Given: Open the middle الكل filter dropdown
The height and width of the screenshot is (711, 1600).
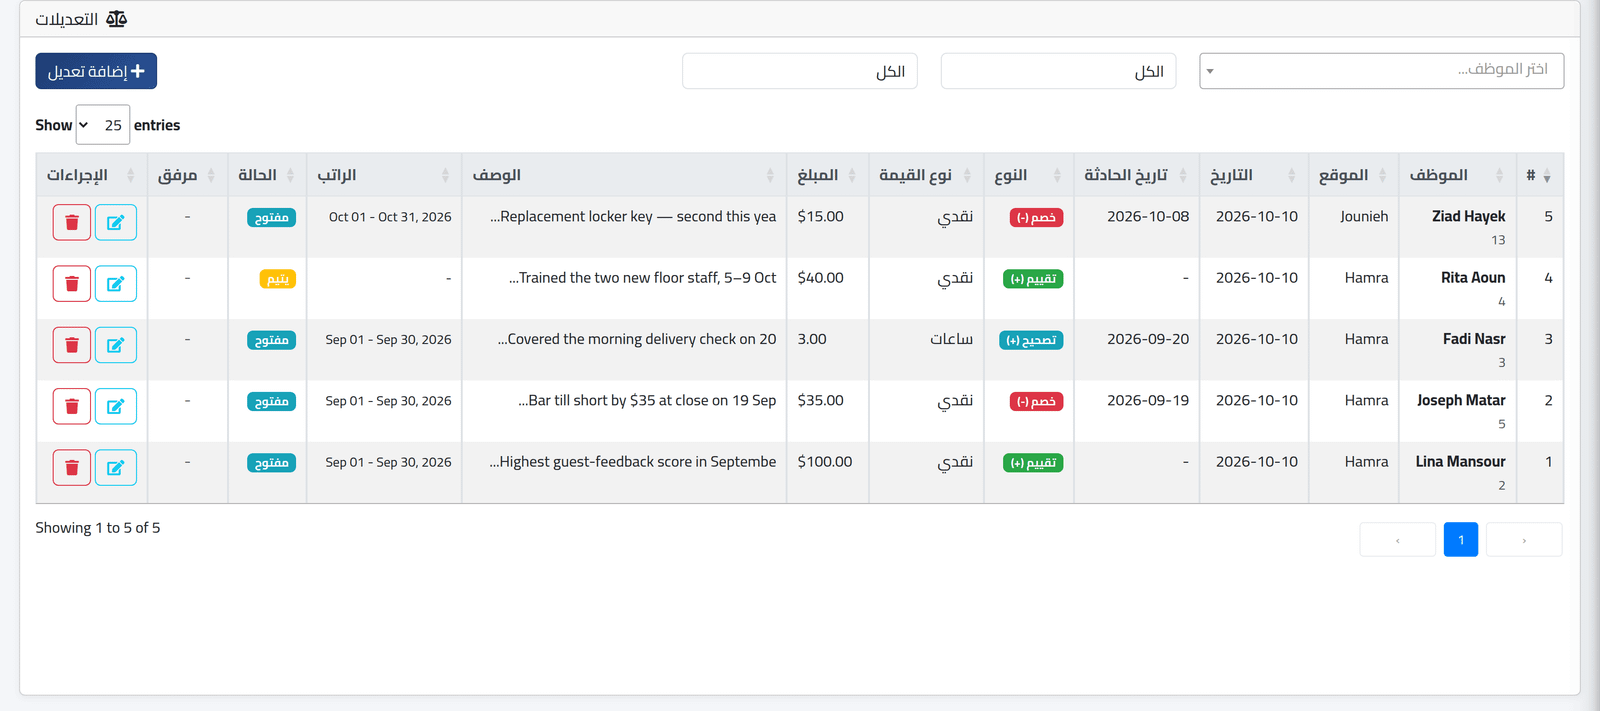Looking at the screenshot, I should pos(1058,71).
